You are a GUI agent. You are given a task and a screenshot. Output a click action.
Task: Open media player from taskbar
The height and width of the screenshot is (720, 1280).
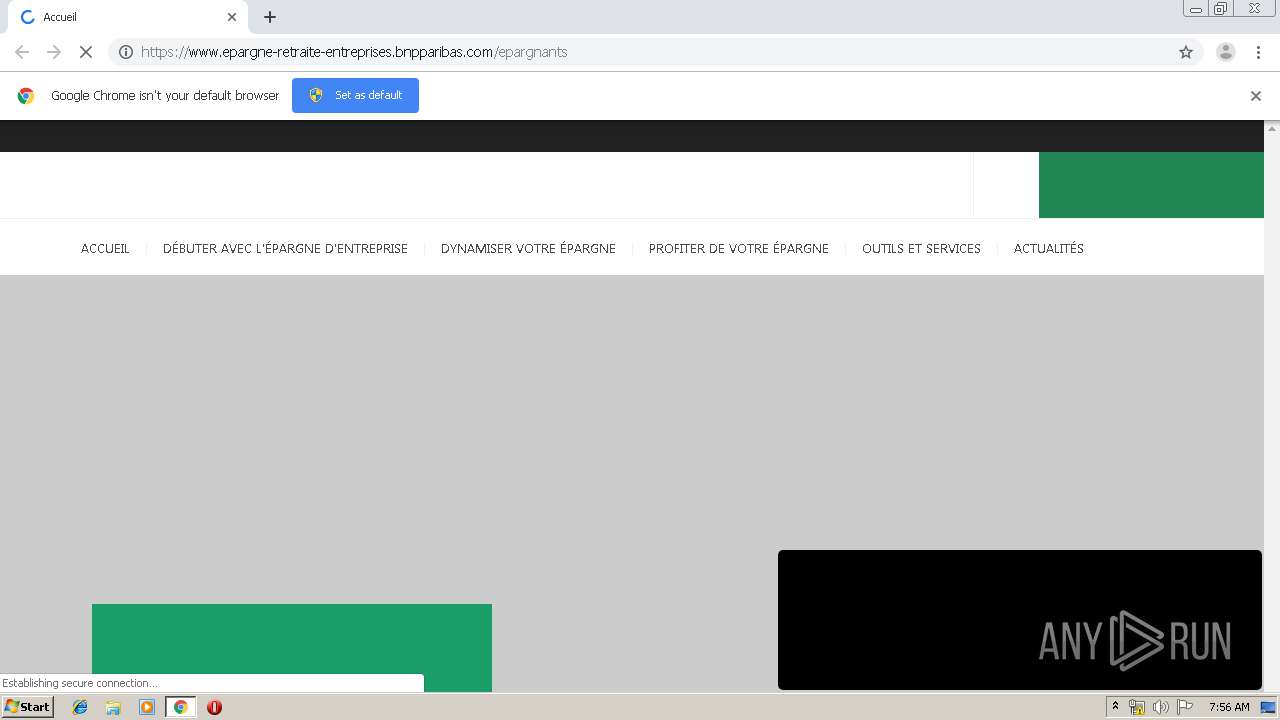pos(147,707)
